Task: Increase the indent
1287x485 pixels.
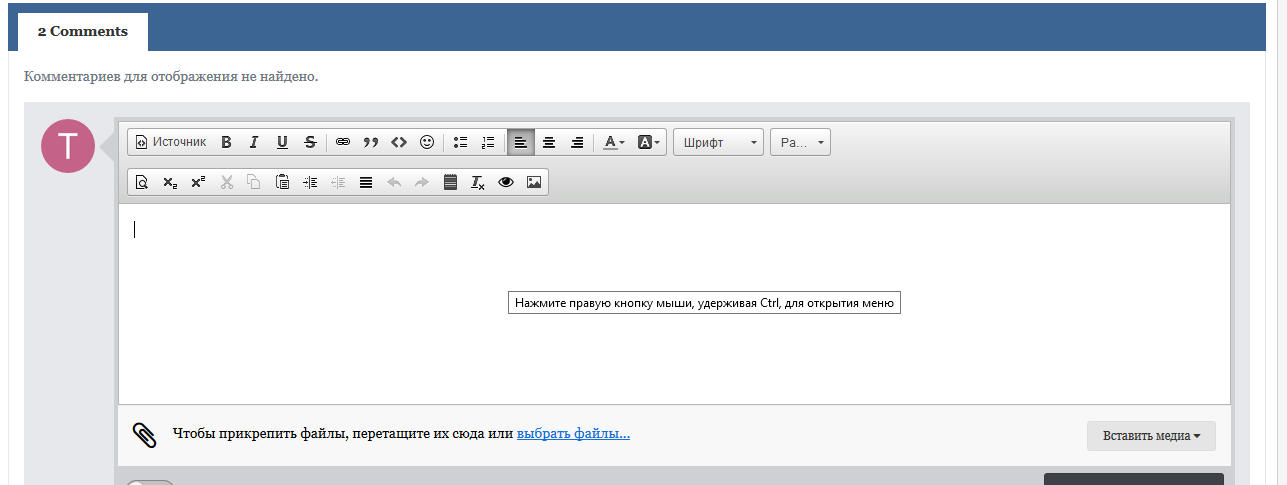Action: tap(310, 182)
